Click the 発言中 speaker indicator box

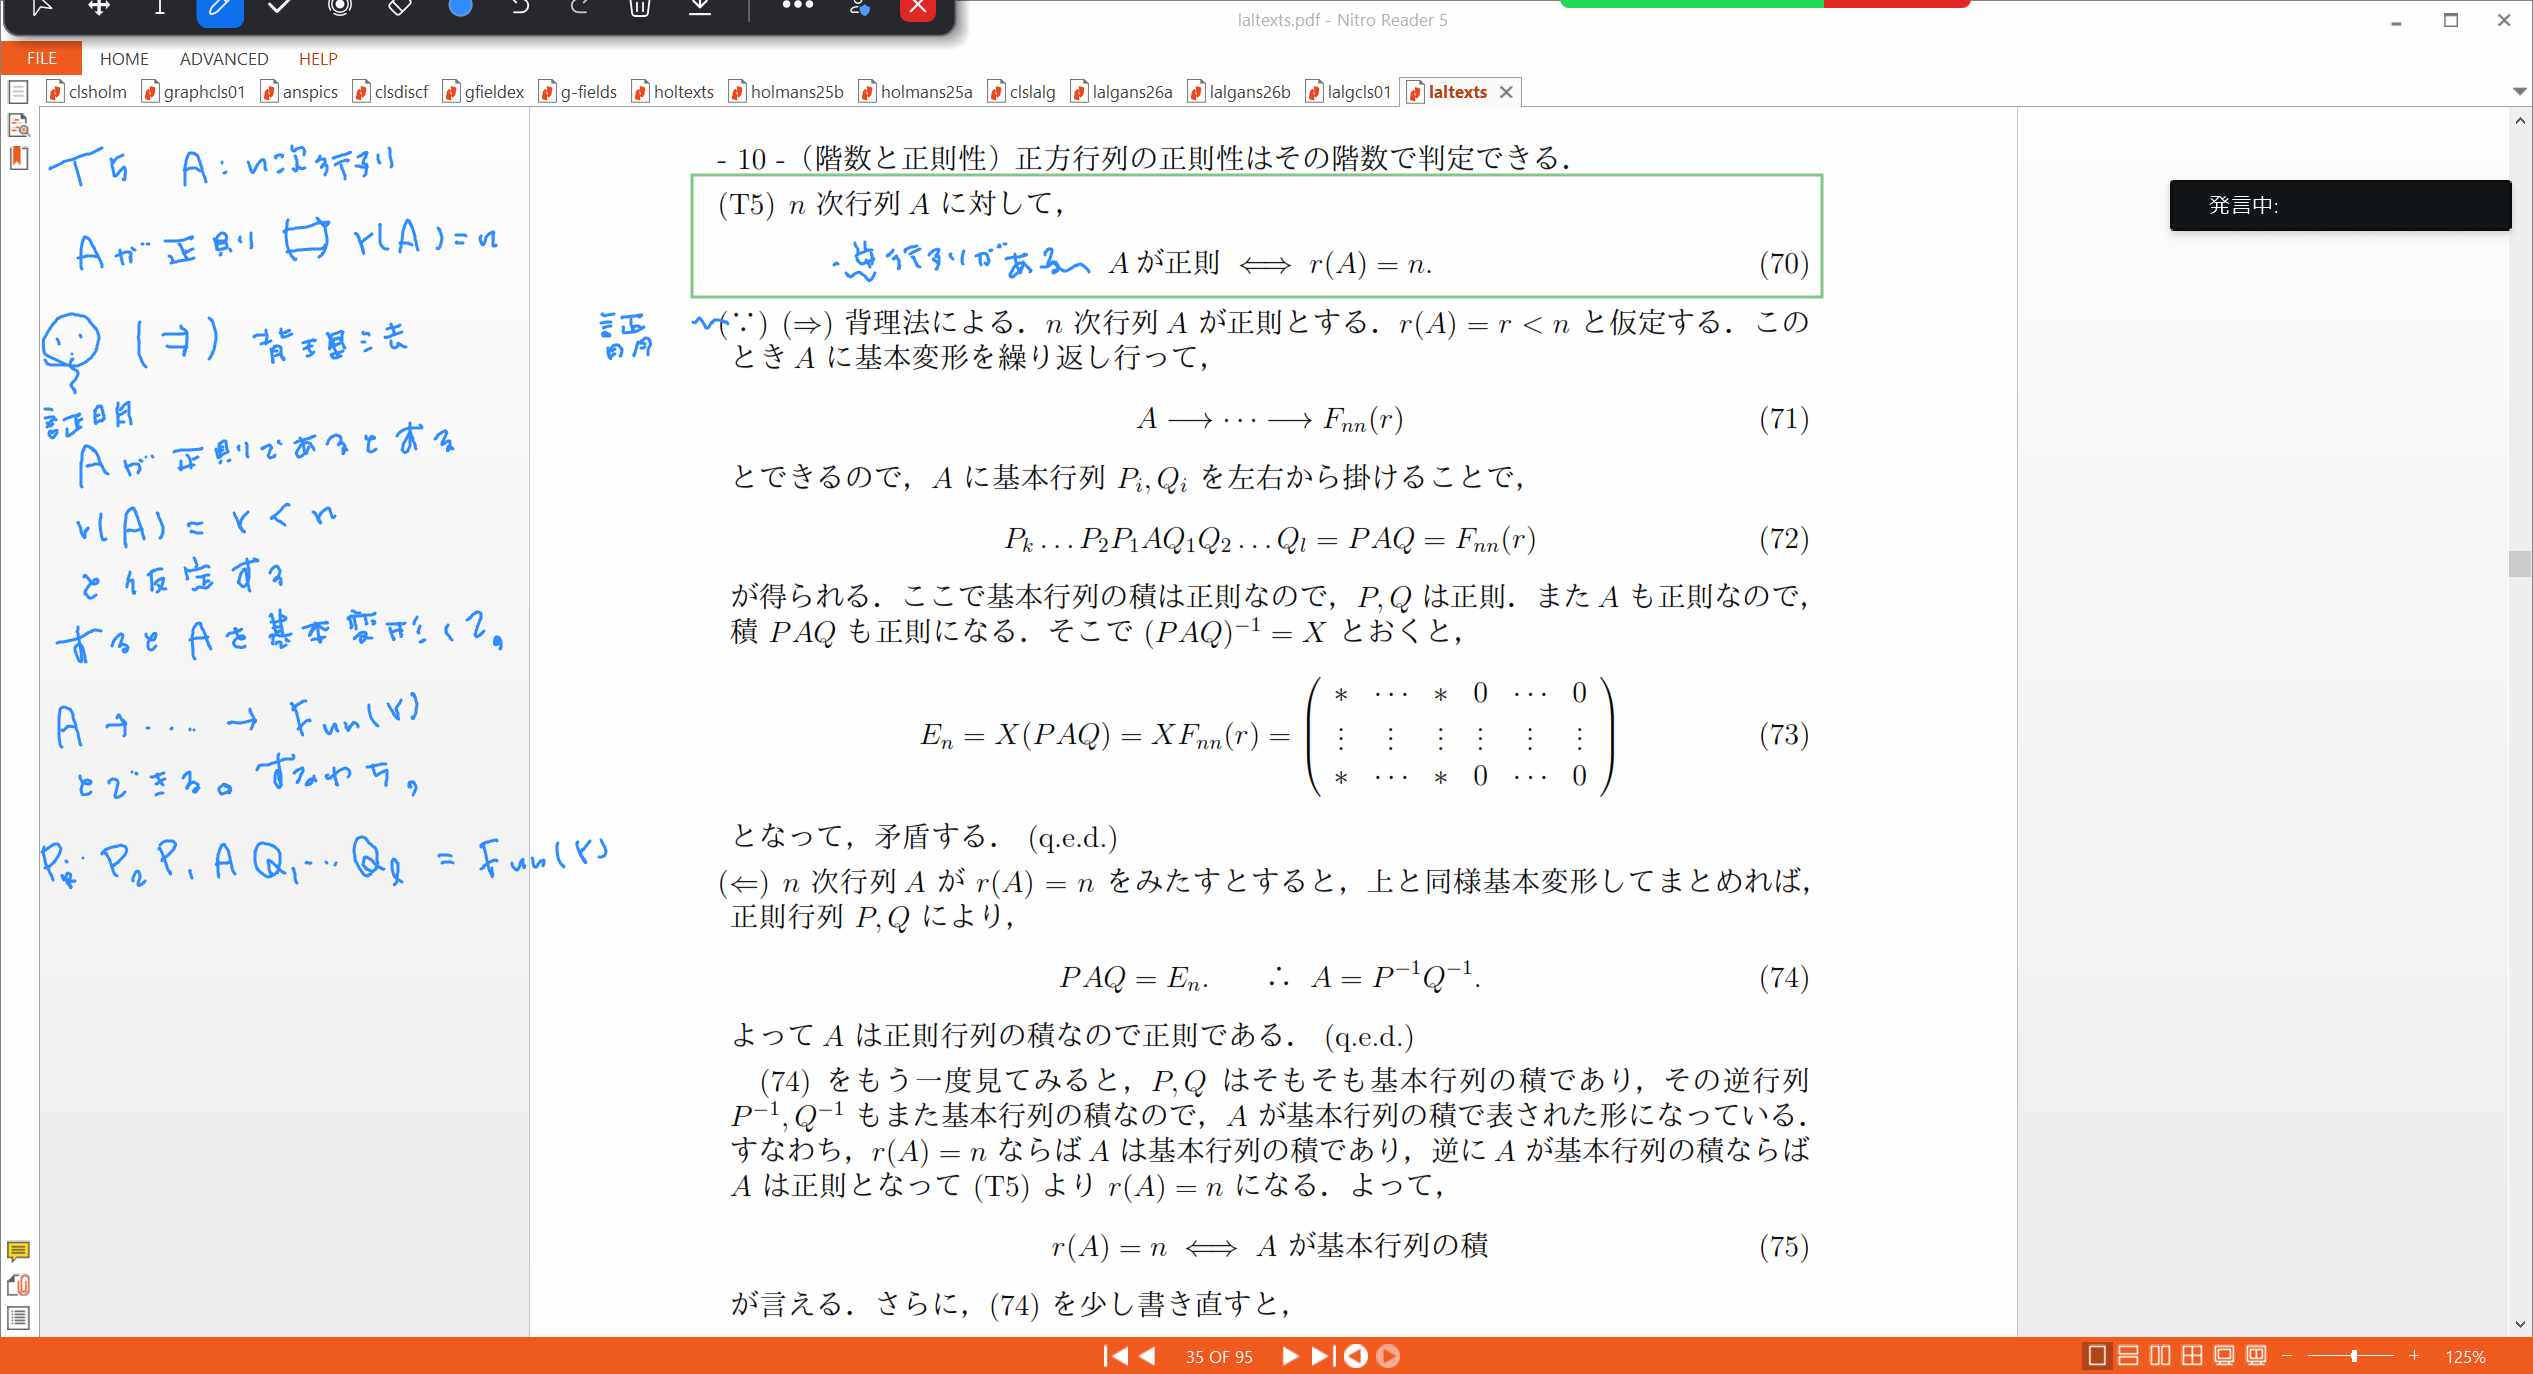click(2340, 205)
